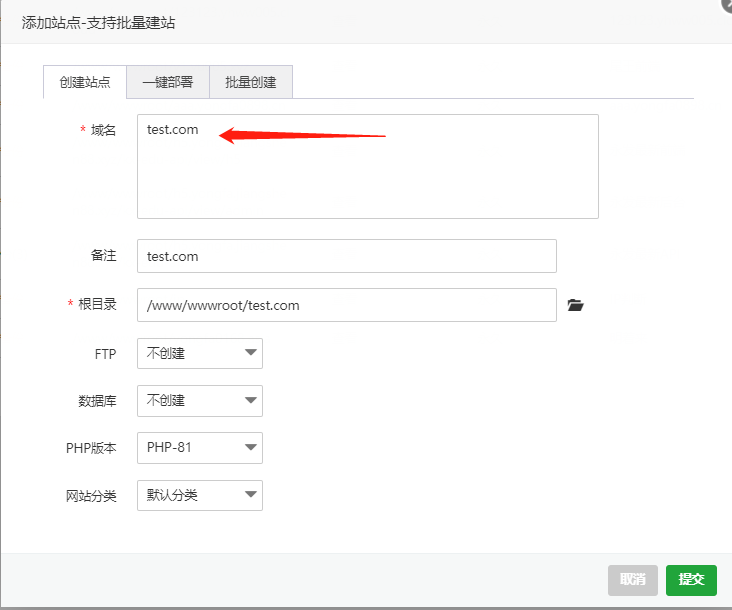Click the green 提交 button
The width and height of the screenshot is (732, 610).
(691, 580)
